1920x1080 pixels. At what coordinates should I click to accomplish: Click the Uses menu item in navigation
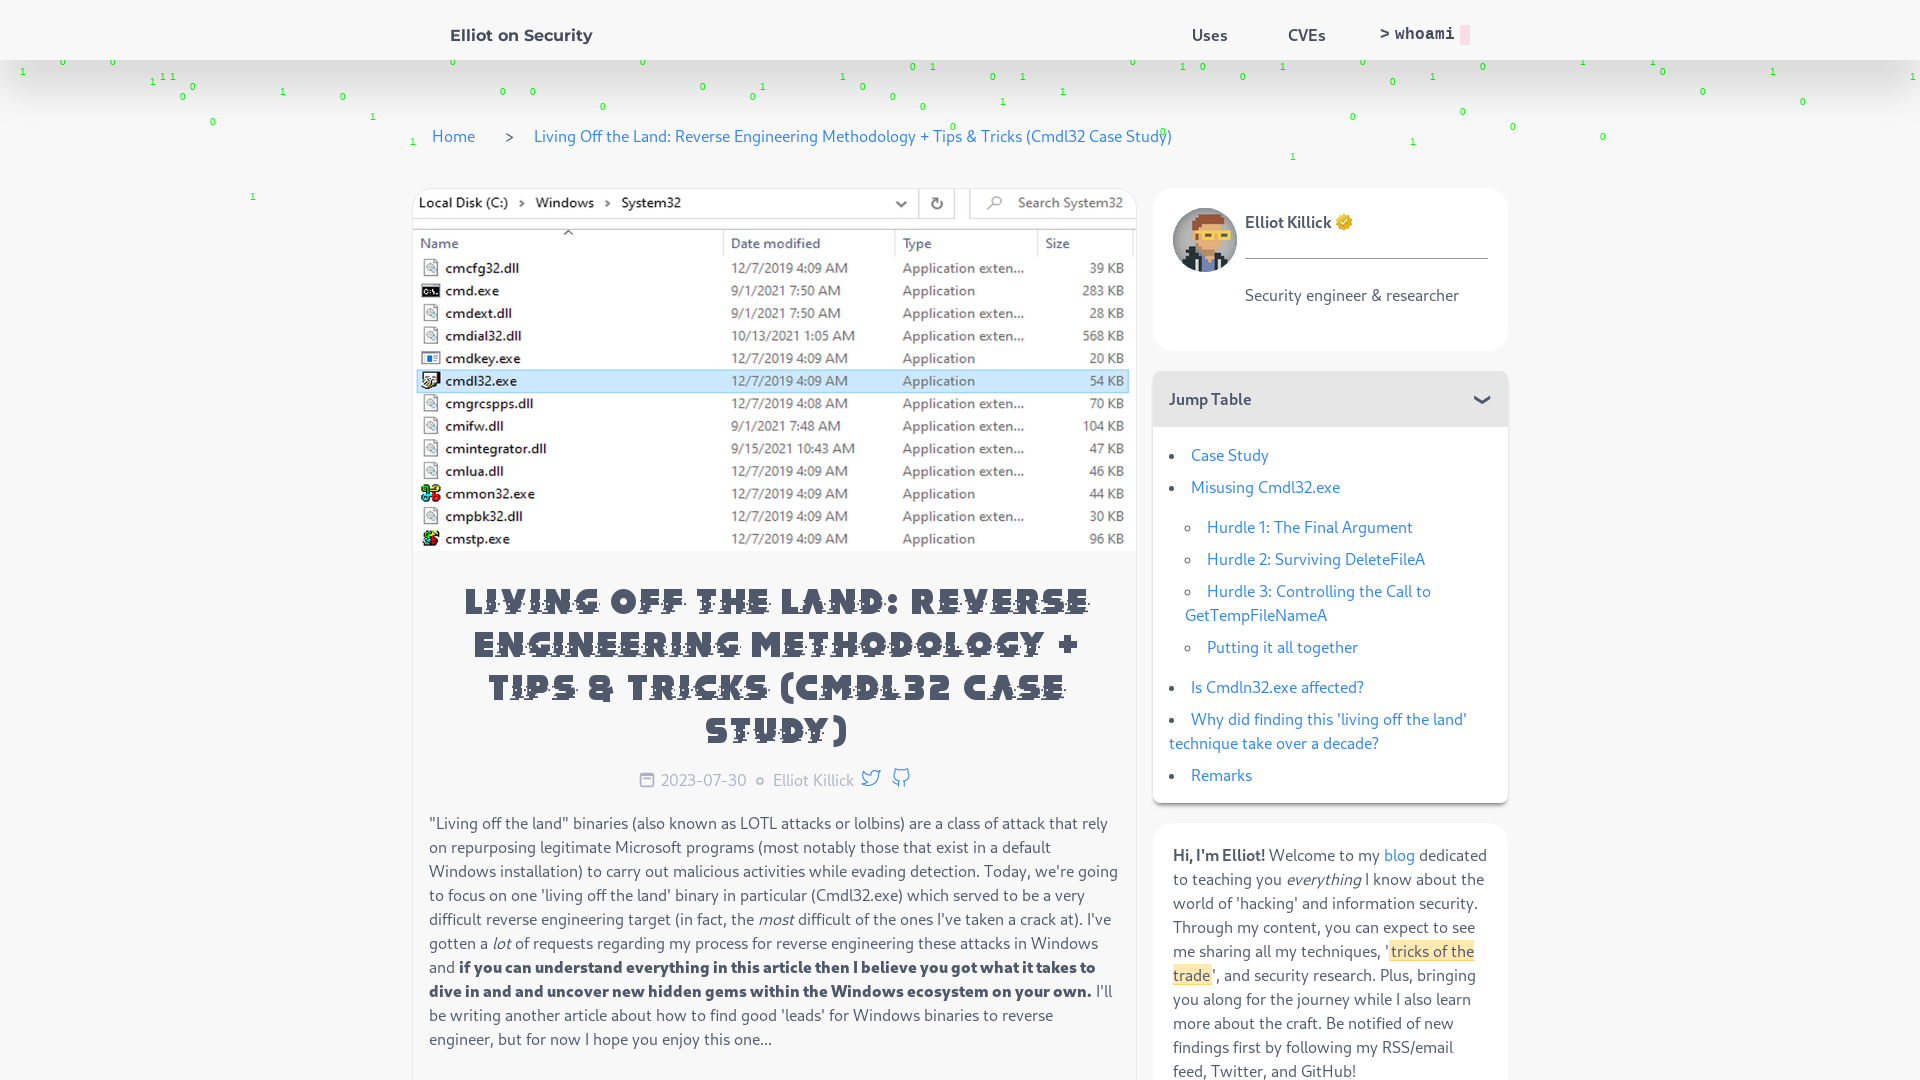point(1209,34)
